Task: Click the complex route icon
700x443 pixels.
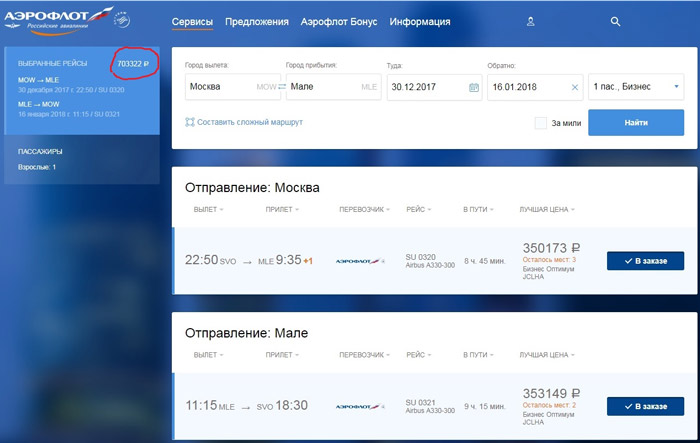Action: (190, 122)
